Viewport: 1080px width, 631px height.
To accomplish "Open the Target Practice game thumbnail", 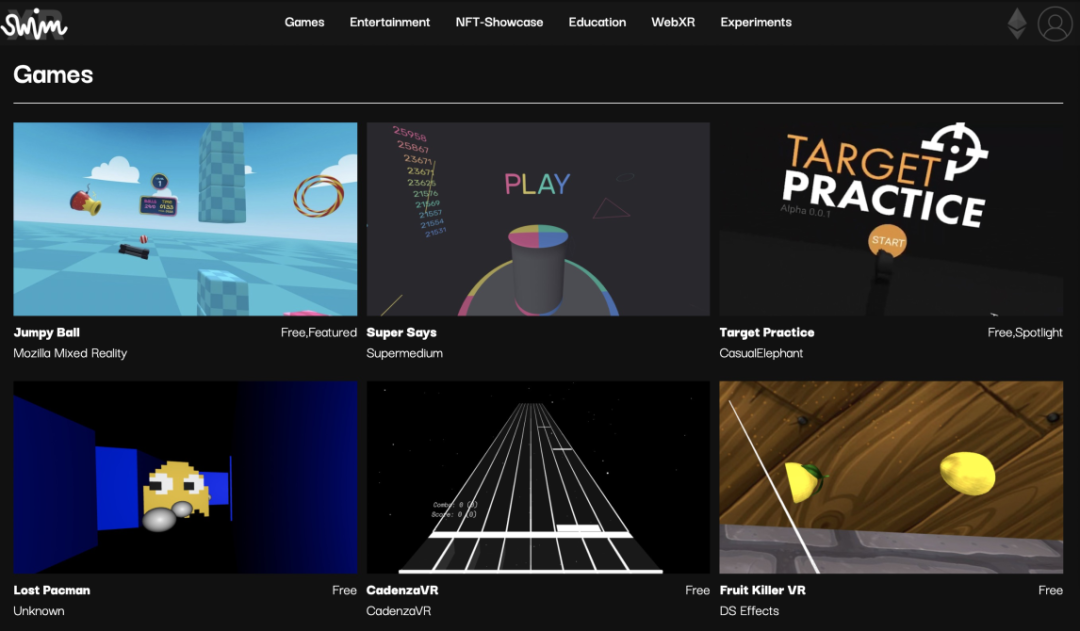I will pyautogui.click(x=891, y=219).
